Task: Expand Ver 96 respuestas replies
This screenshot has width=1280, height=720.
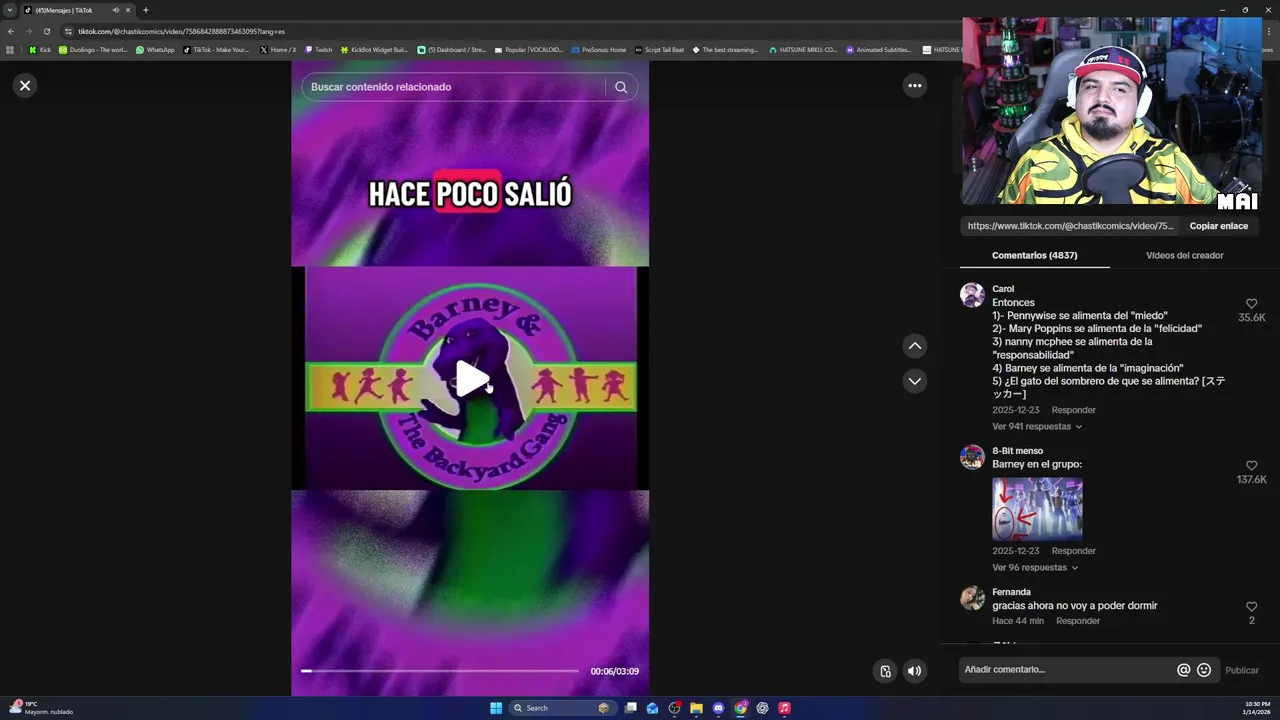Action: tap(1035, 568)
